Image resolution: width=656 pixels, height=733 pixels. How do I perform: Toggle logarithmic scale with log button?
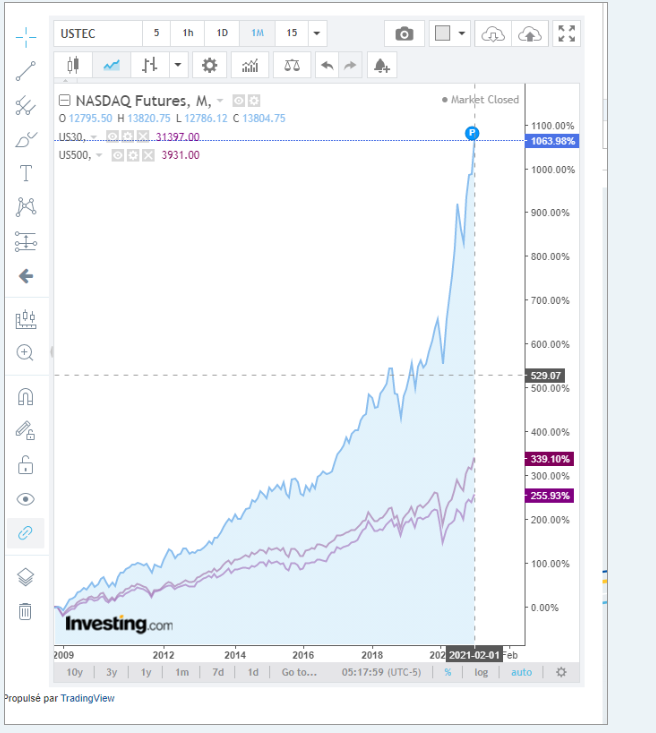(x=481, y=672)
